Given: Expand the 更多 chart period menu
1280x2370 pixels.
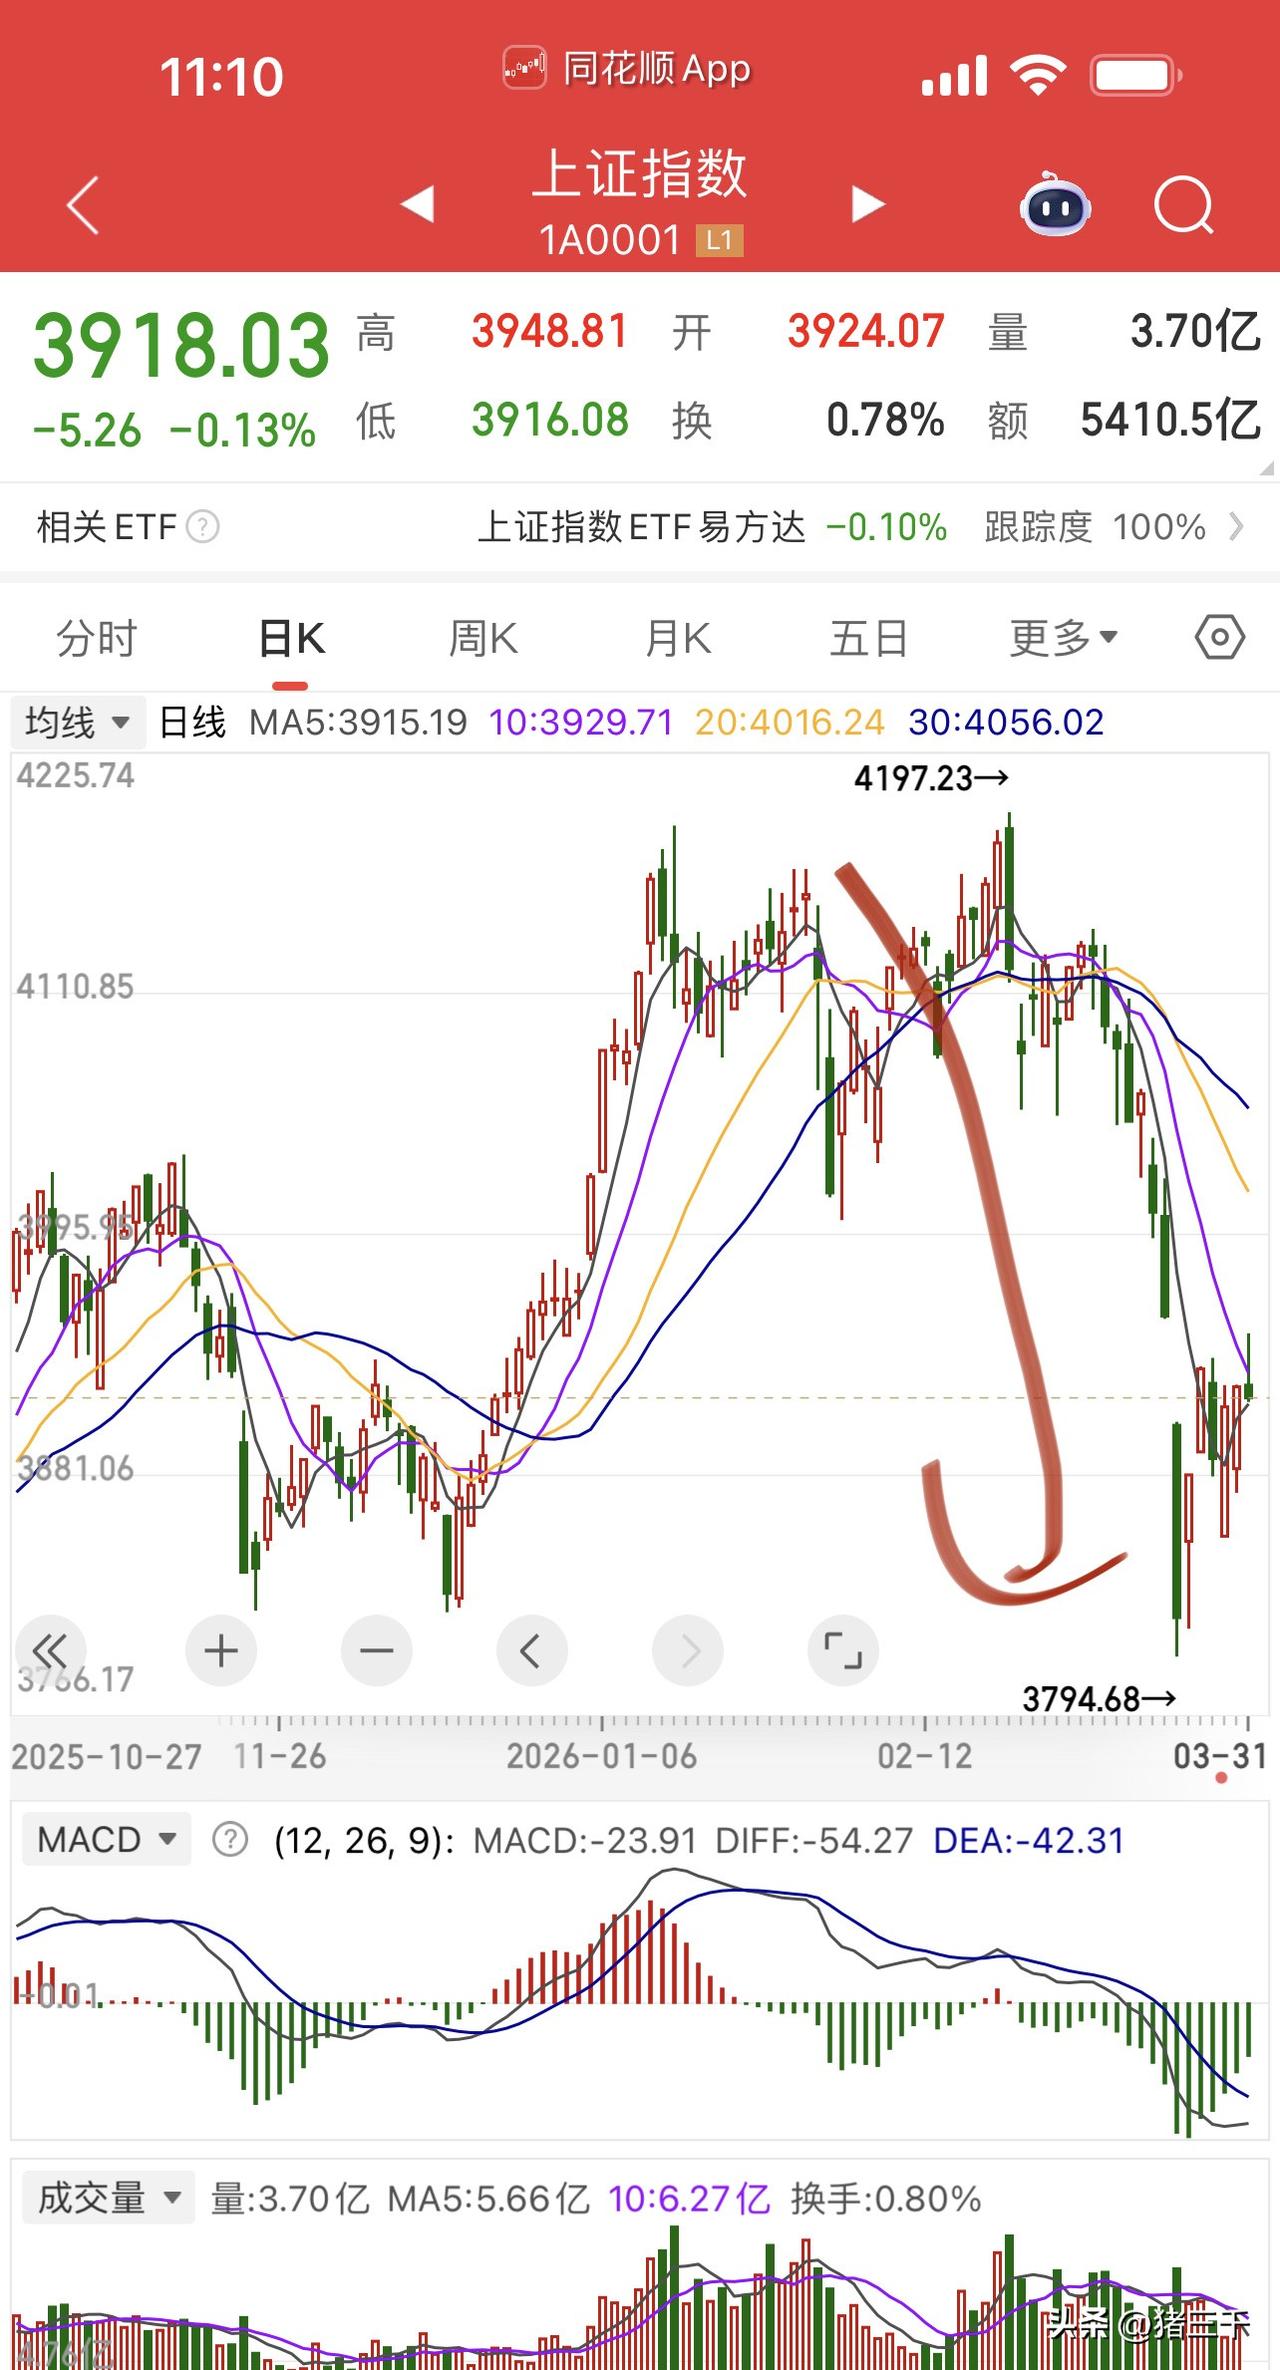Looking at the screenshot, I should coord(1062,637).
